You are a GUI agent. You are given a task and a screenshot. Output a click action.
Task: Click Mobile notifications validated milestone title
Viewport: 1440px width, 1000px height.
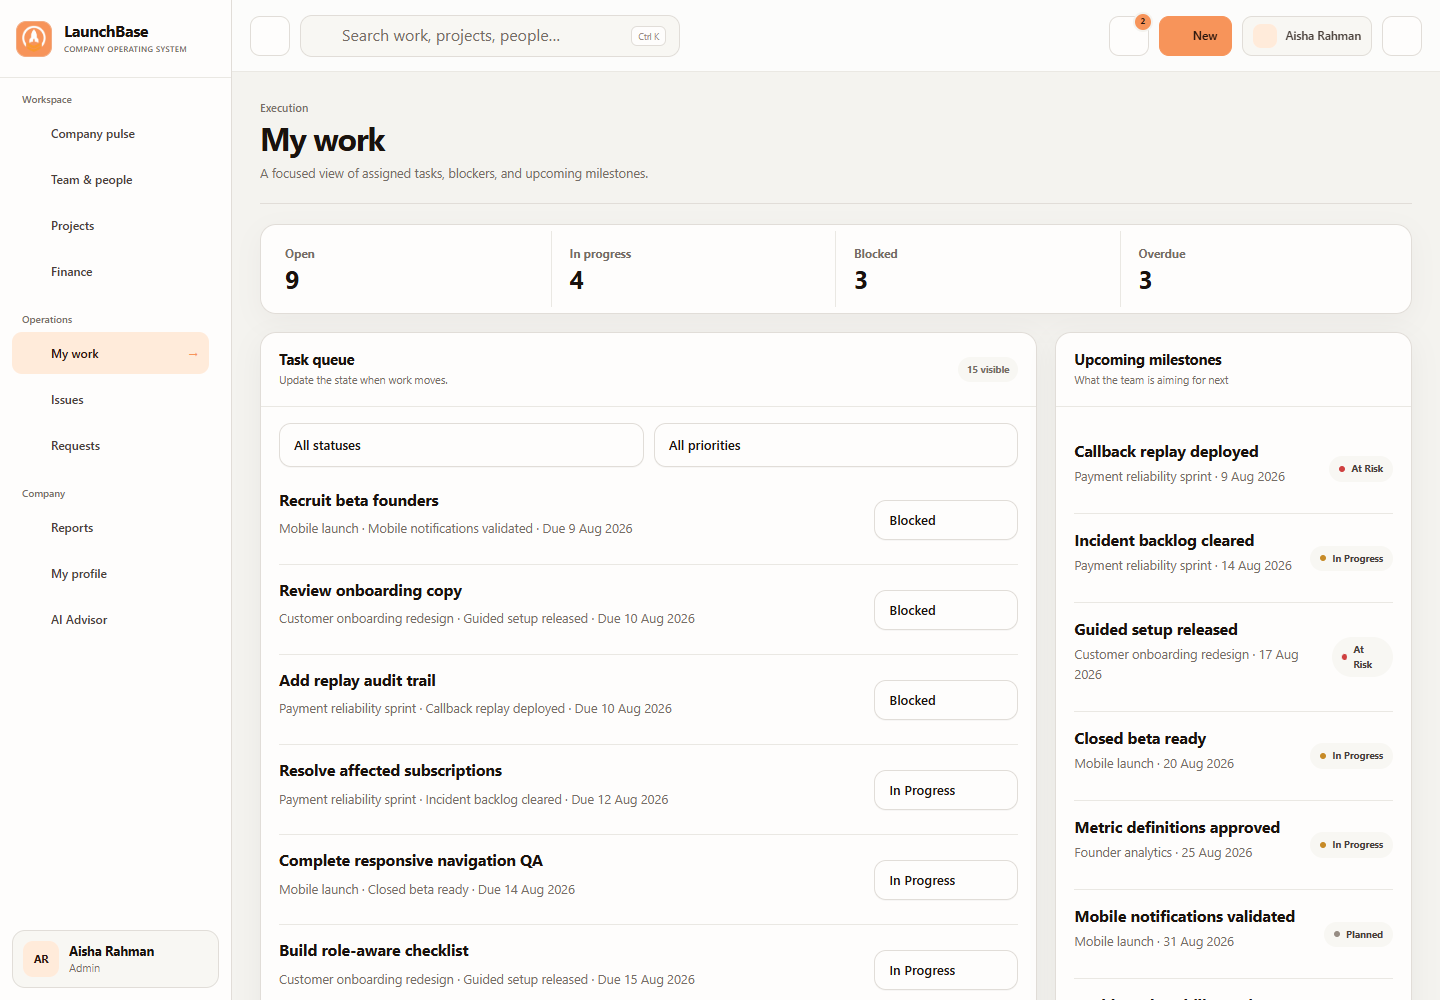point(1184,917)
